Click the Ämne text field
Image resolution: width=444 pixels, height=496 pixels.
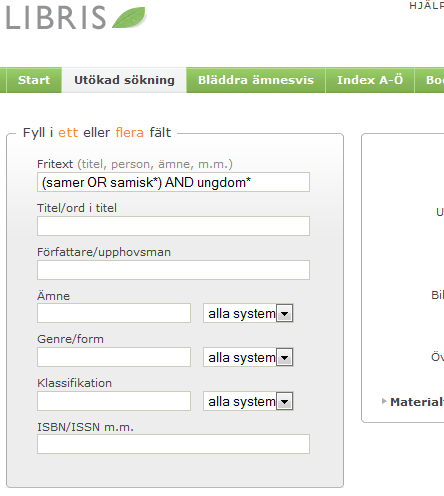click(114, 313)
